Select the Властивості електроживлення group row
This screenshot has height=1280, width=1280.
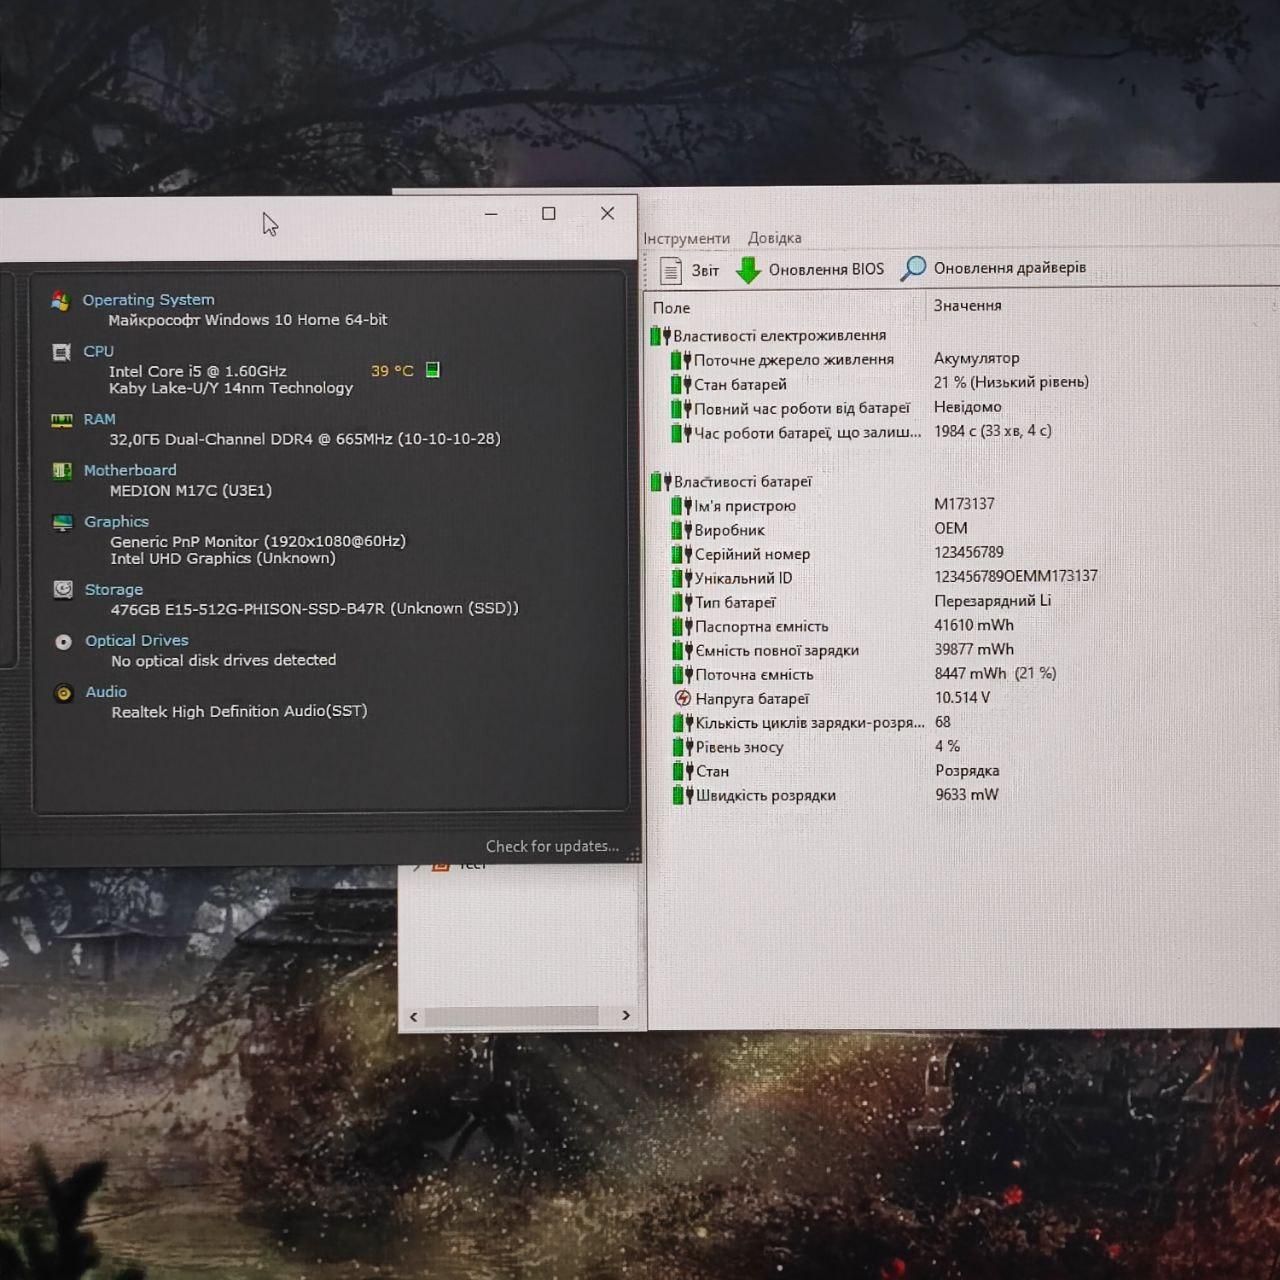779,335
